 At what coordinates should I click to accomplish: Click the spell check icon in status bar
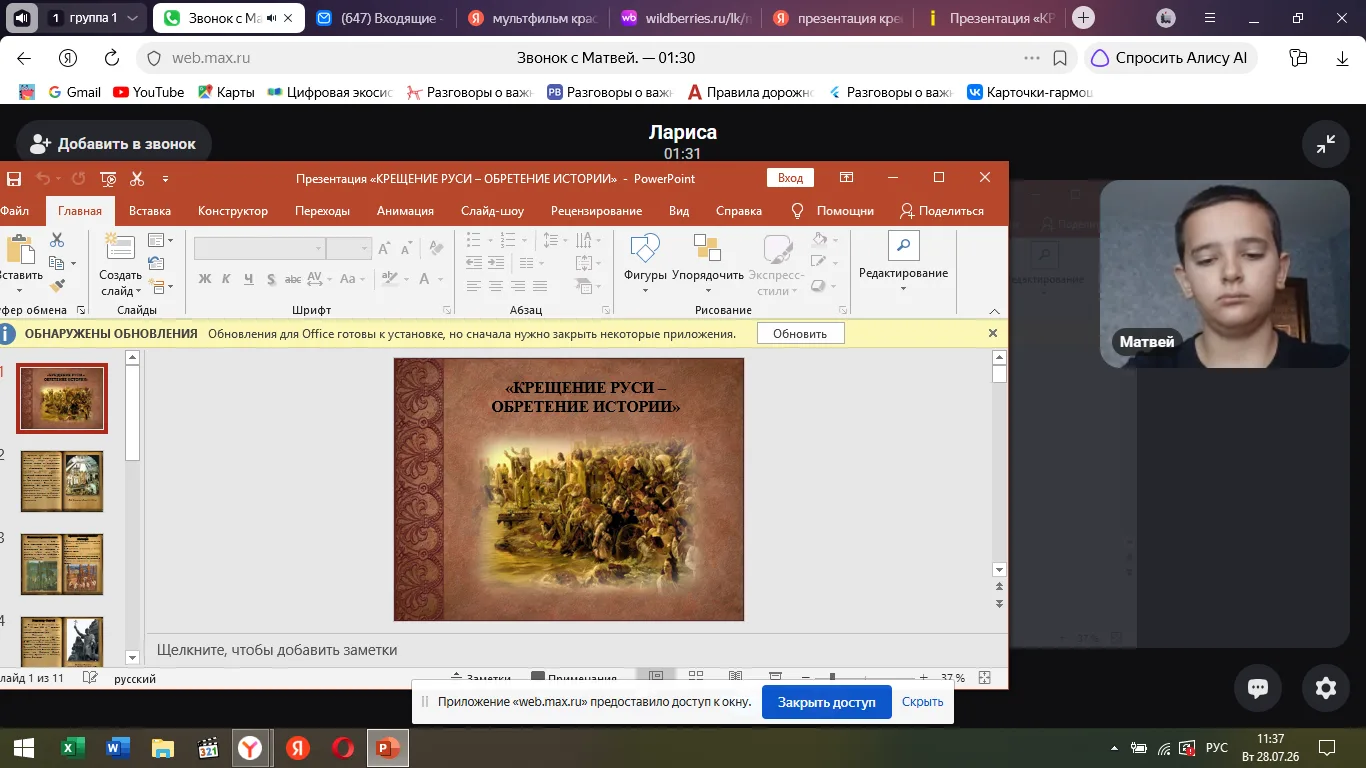pos(90,678)
